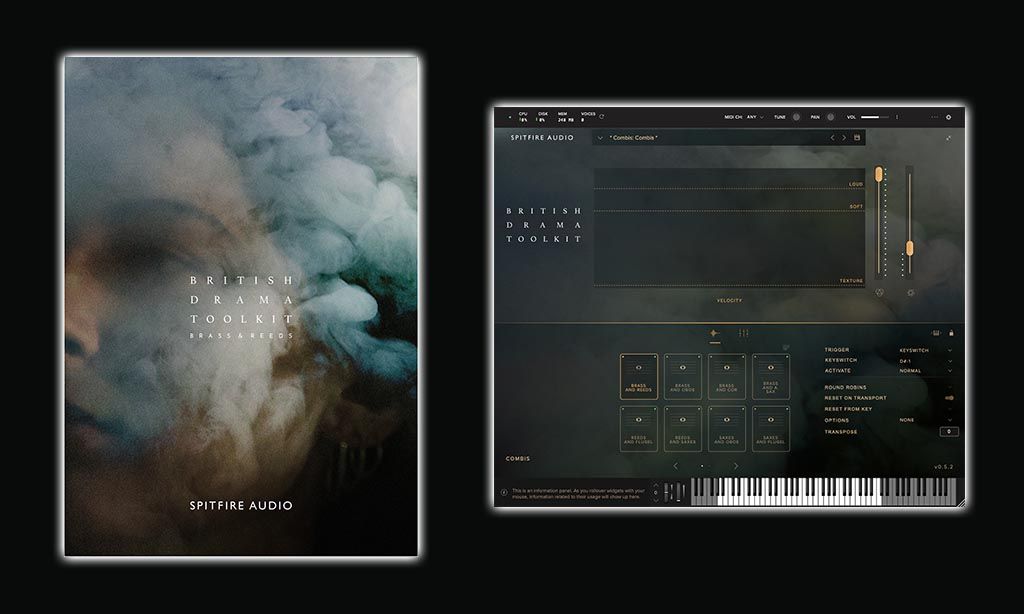Click the dynamics icon under the right fader

point(910,293)
